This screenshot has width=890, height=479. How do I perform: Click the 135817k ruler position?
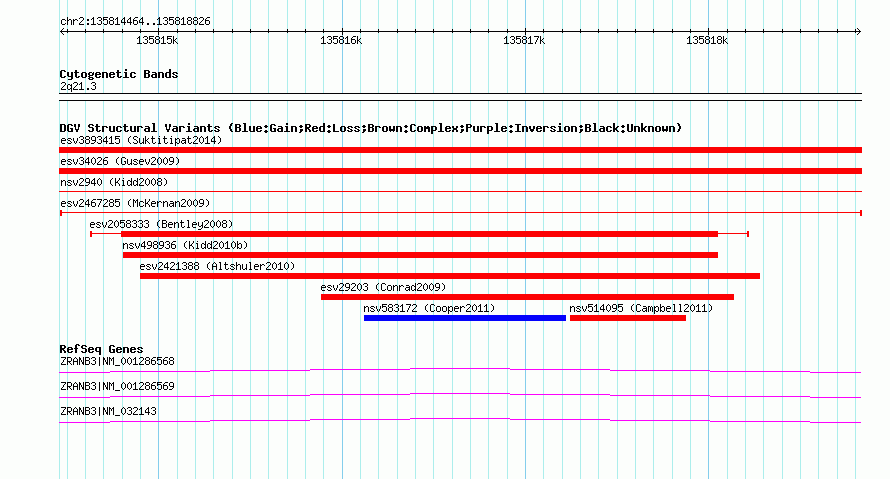pyautogui.click(x=524, y=40)
